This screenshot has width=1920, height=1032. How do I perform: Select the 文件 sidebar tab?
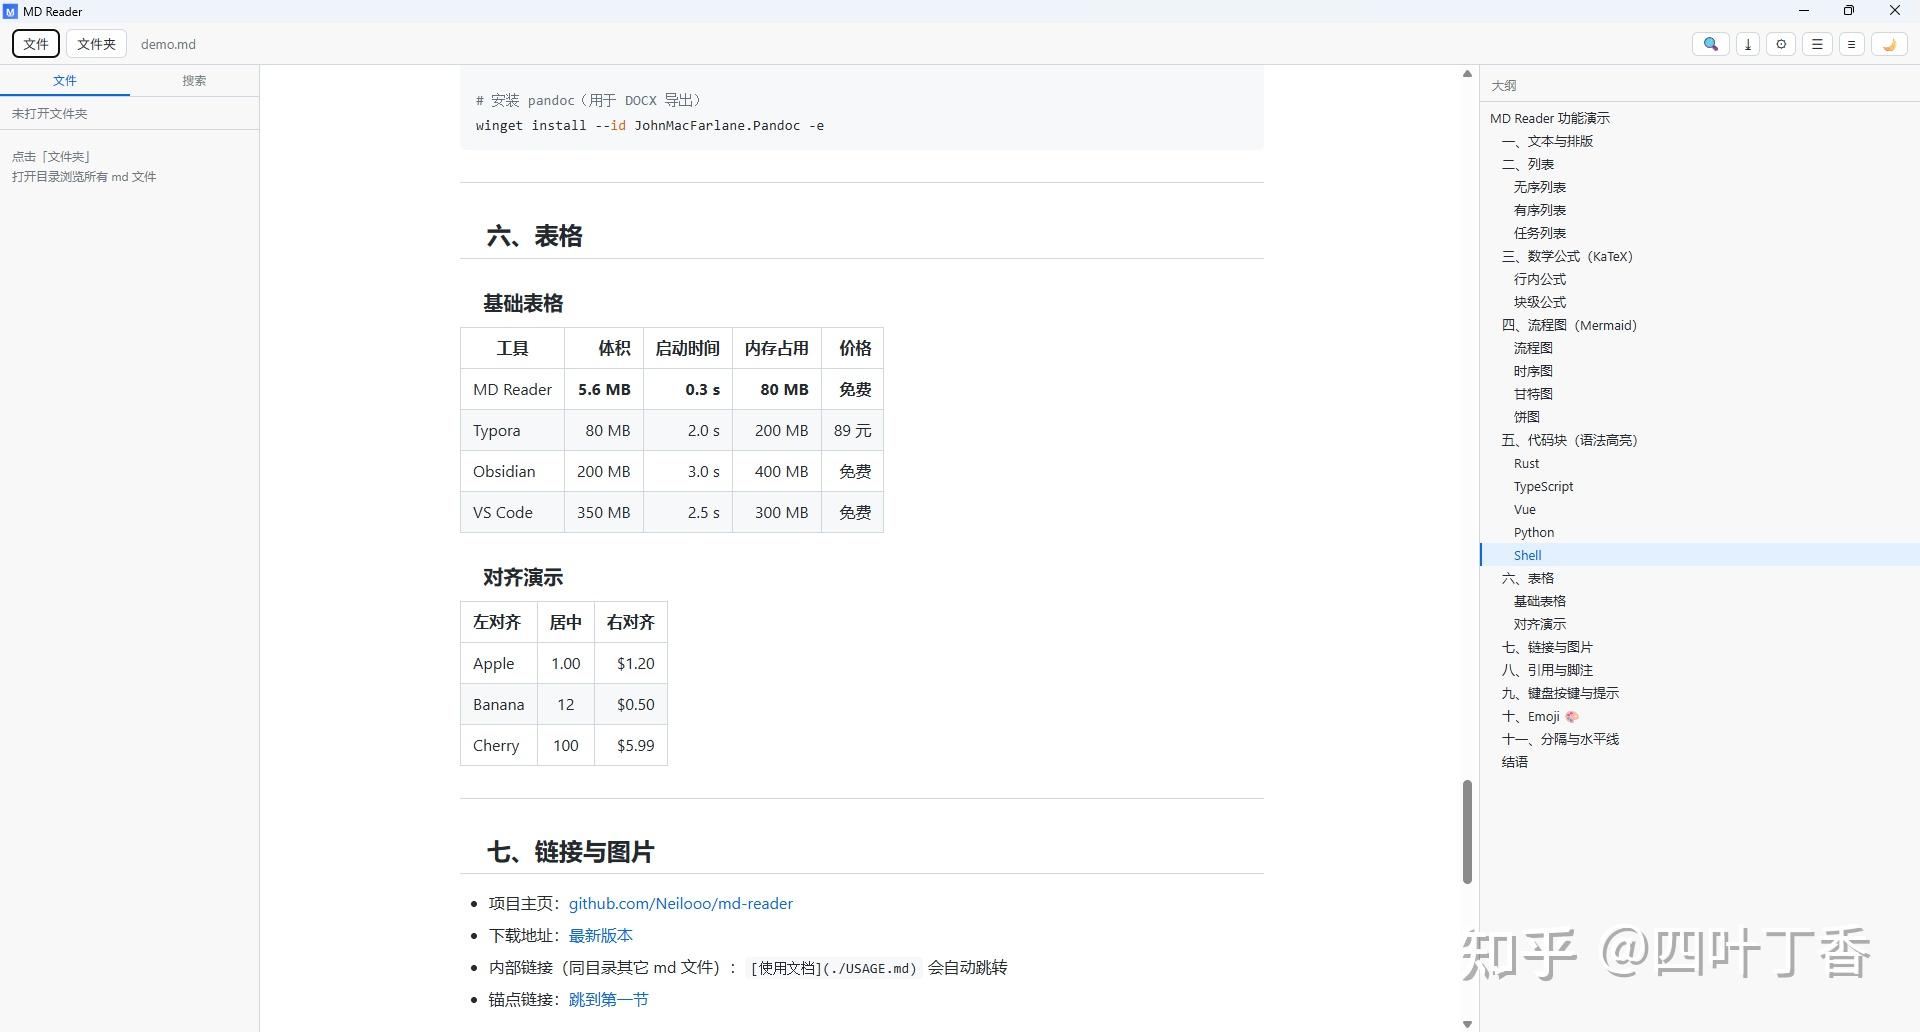tap(65, 81)
